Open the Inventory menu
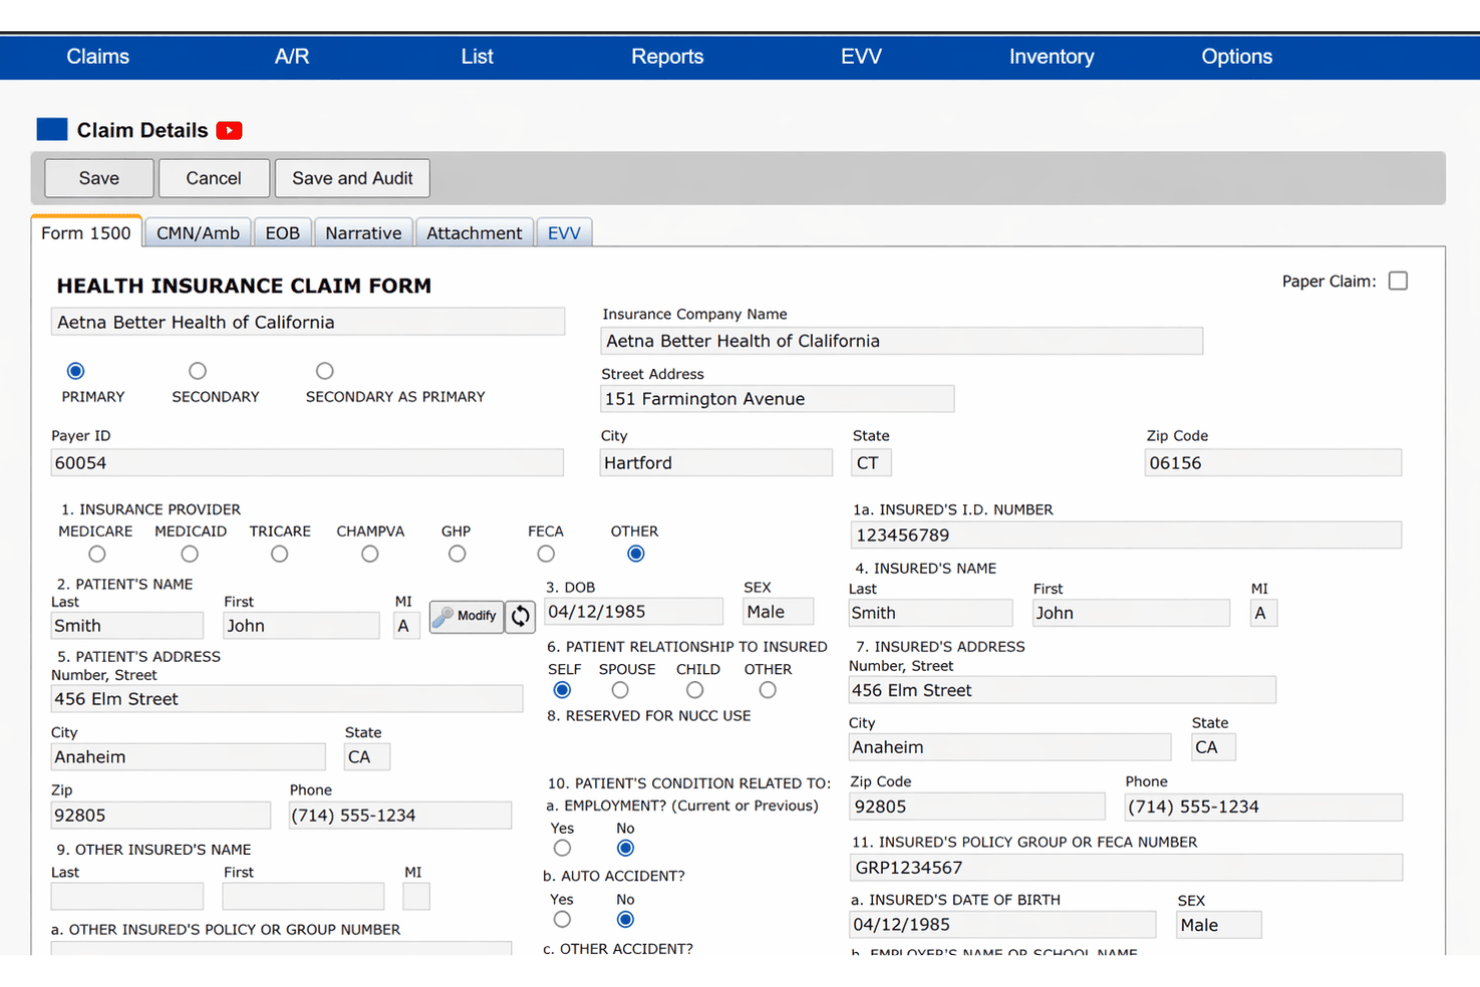The image size is (1480, 987). pos(1051,57)
